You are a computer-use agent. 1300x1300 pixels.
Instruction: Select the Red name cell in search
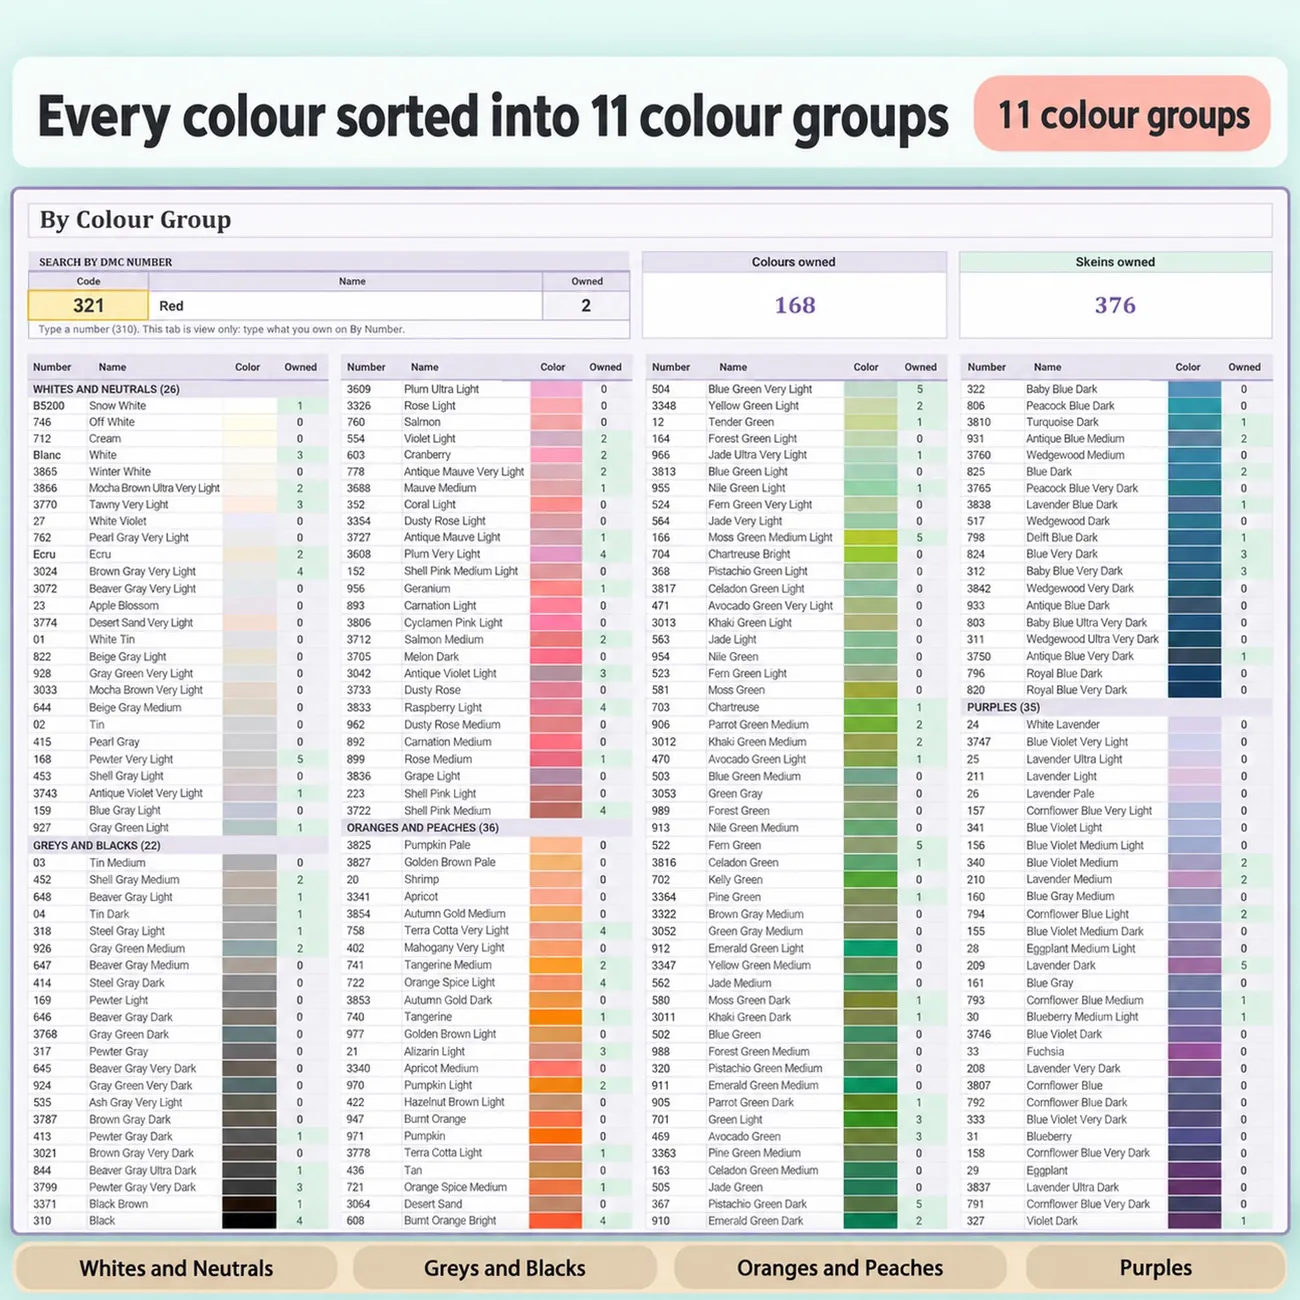(x=345, y=306)
